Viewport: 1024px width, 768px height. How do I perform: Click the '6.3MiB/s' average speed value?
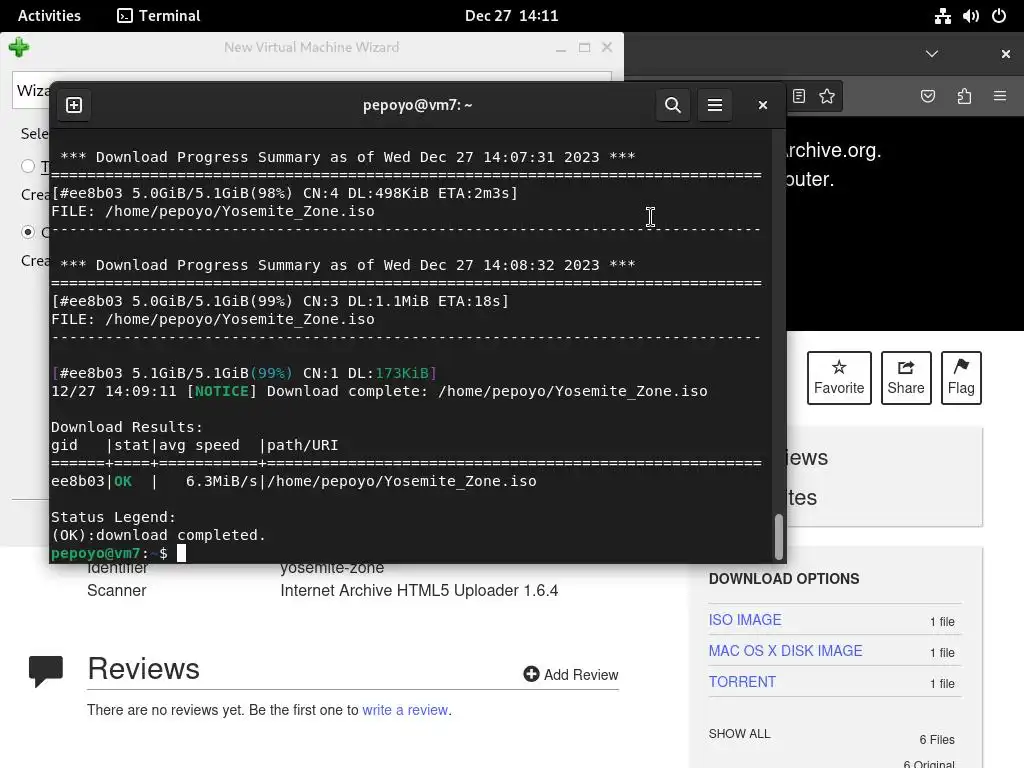click(x=221, y=481)
